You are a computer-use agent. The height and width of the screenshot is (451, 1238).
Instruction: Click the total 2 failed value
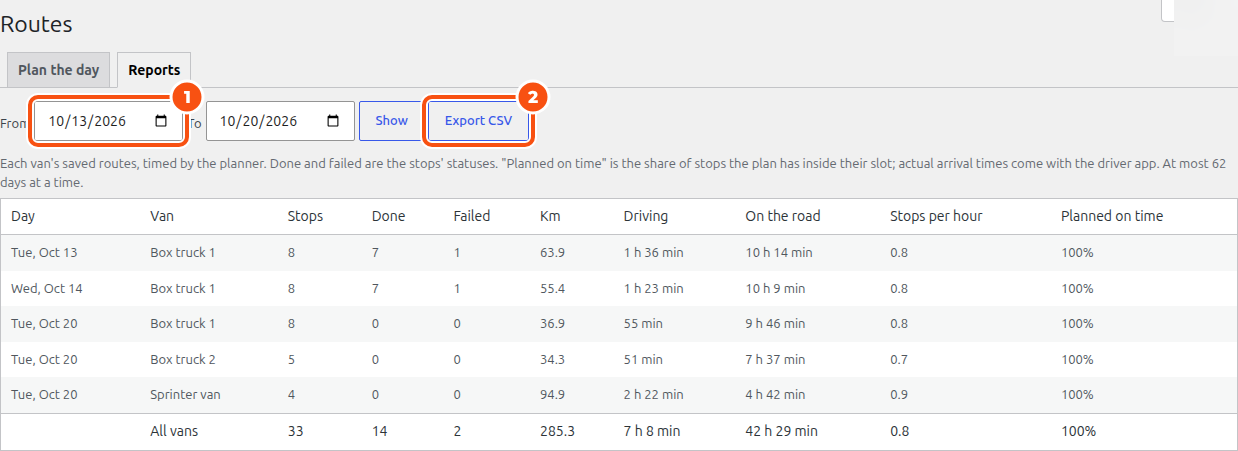coord(457,432)
